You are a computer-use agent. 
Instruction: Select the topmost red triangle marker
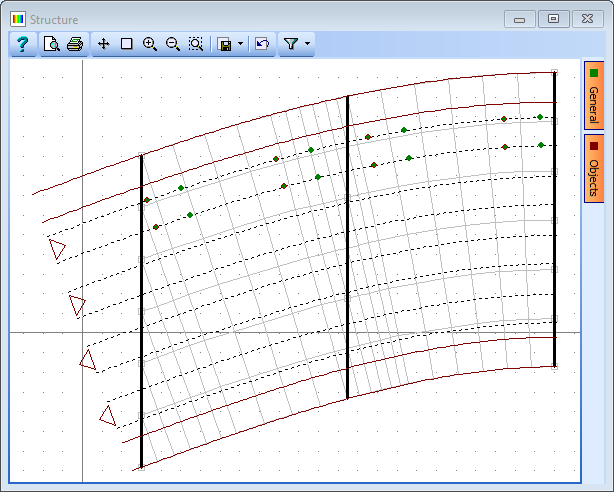(x=57, y=249)
